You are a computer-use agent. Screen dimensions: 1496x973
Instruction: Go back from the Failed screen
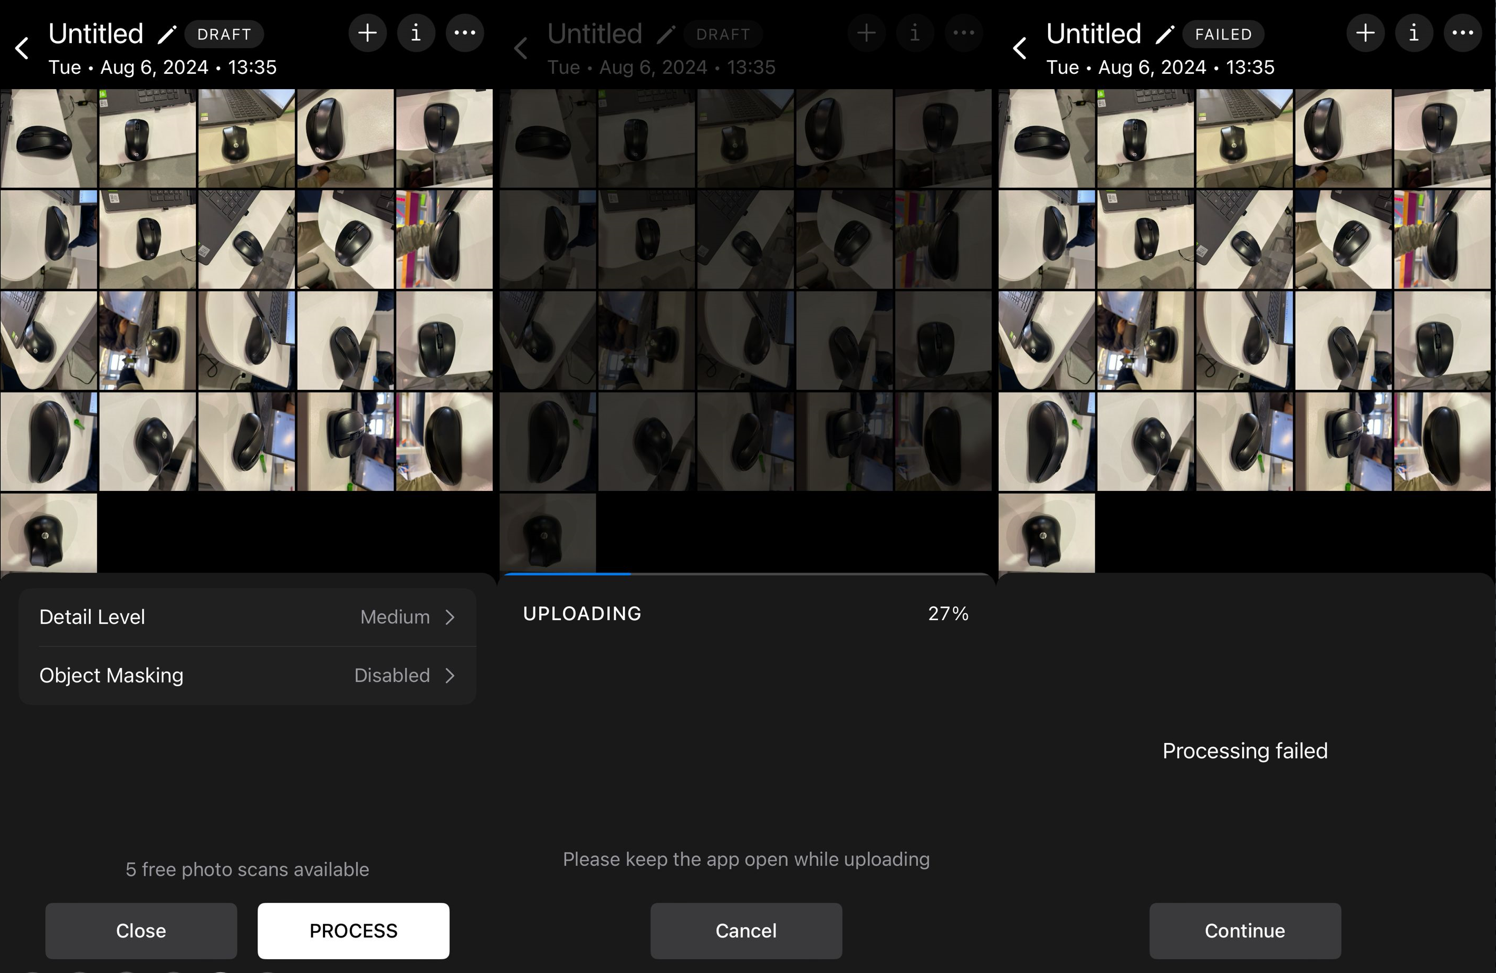pyautogui.click(x=1019, y=47)
